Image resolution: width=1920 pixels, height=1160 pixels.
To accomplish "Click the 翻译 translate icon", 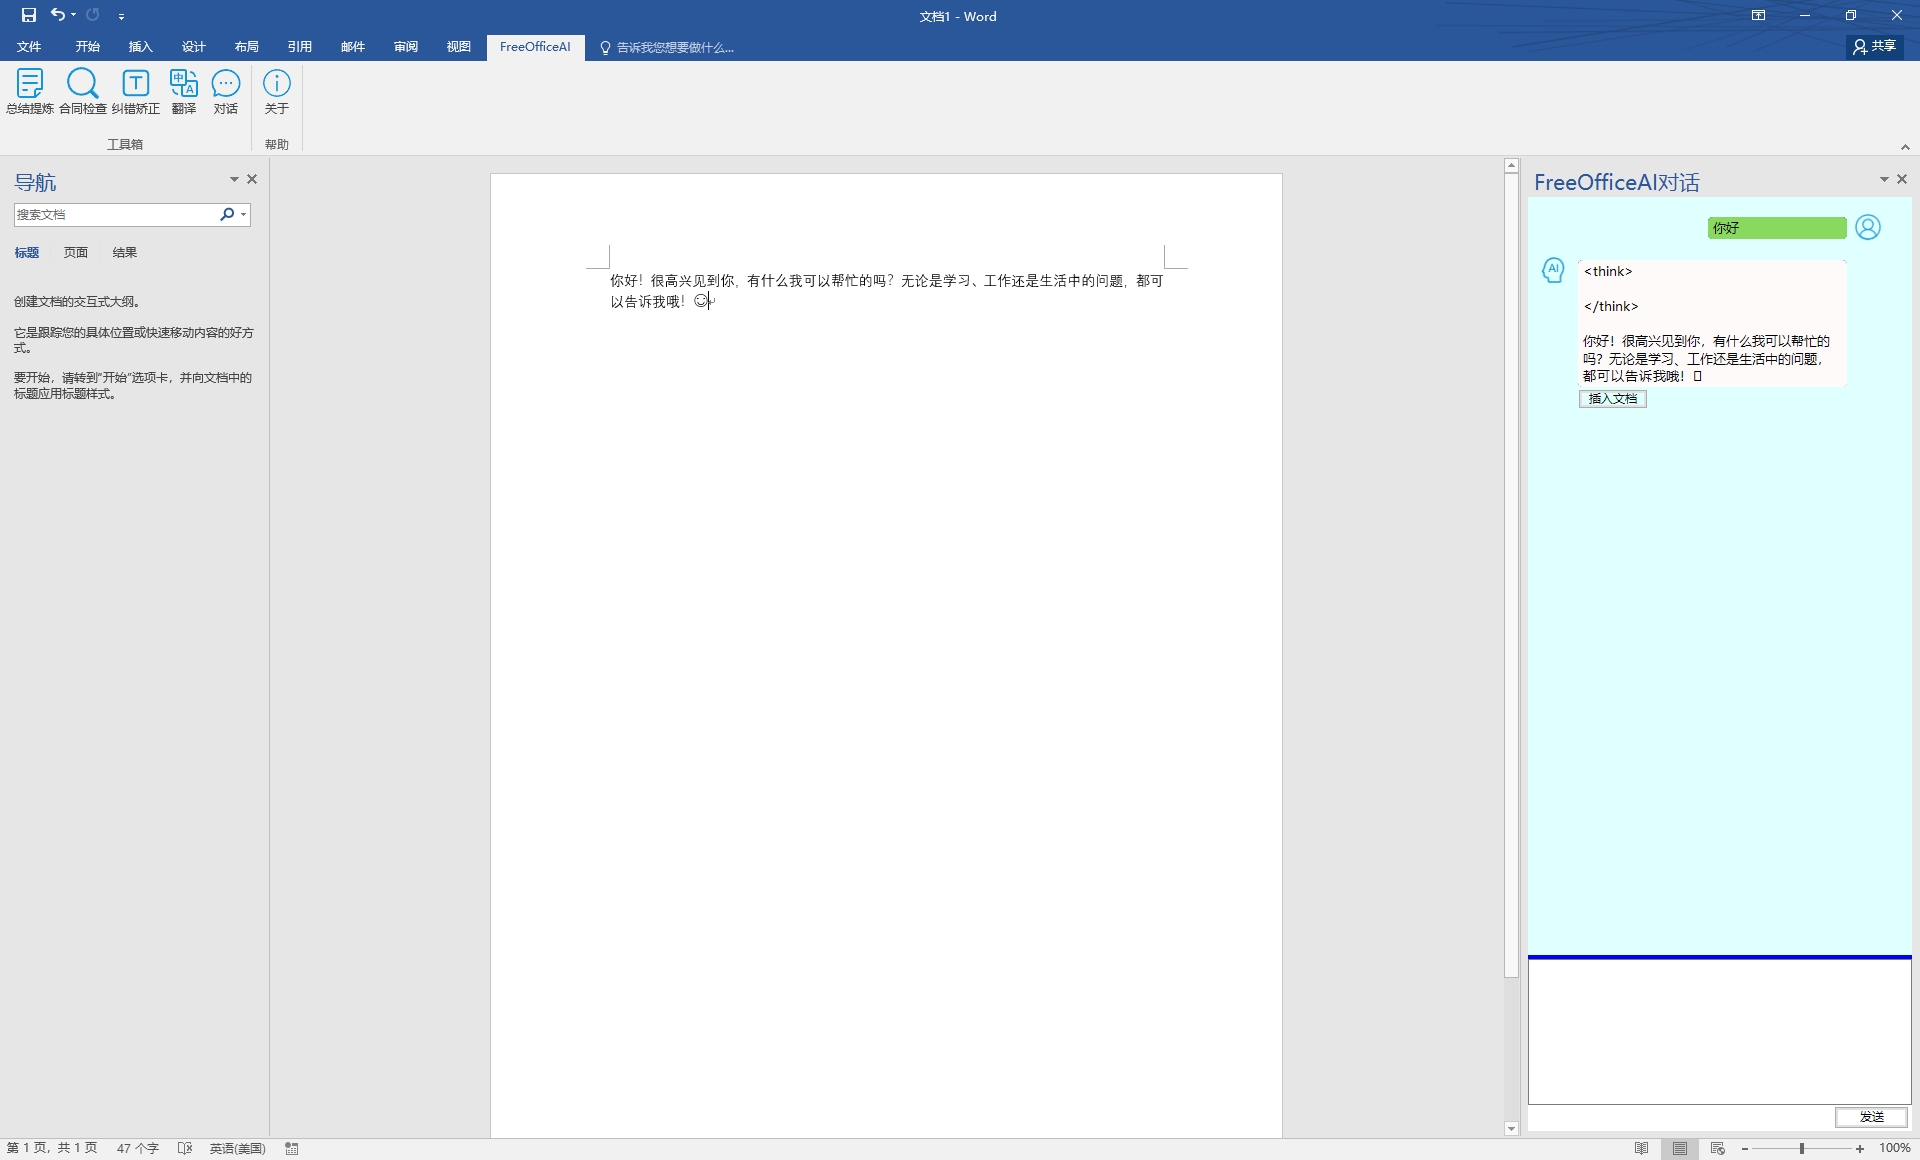I will pyautogui.click(x=183, y=91).
